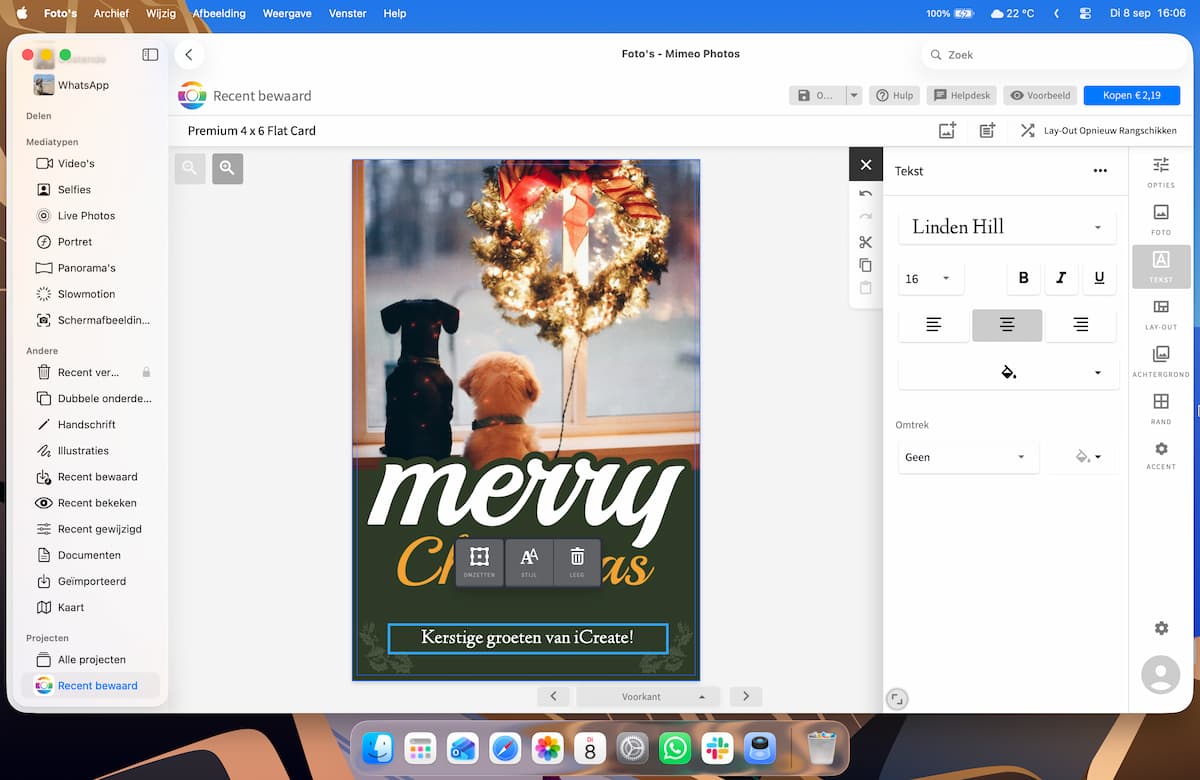The image size is (1200, 780).
Task: Open the outline color picker
Action: (1087, 457)
